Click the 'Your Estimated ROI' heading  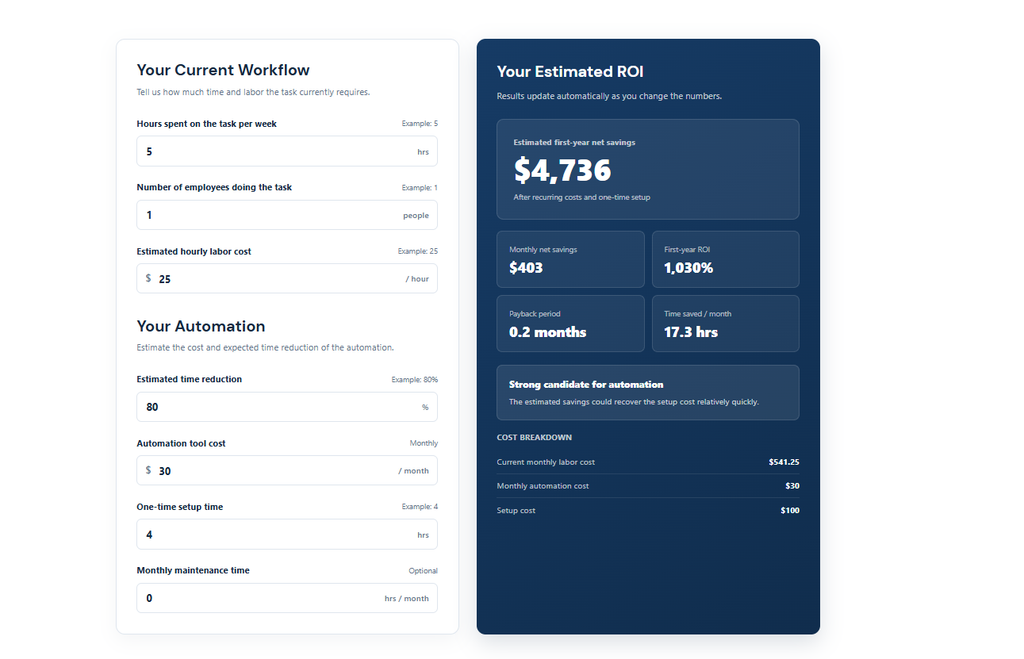pyautogui.click(x=570, y=71)
